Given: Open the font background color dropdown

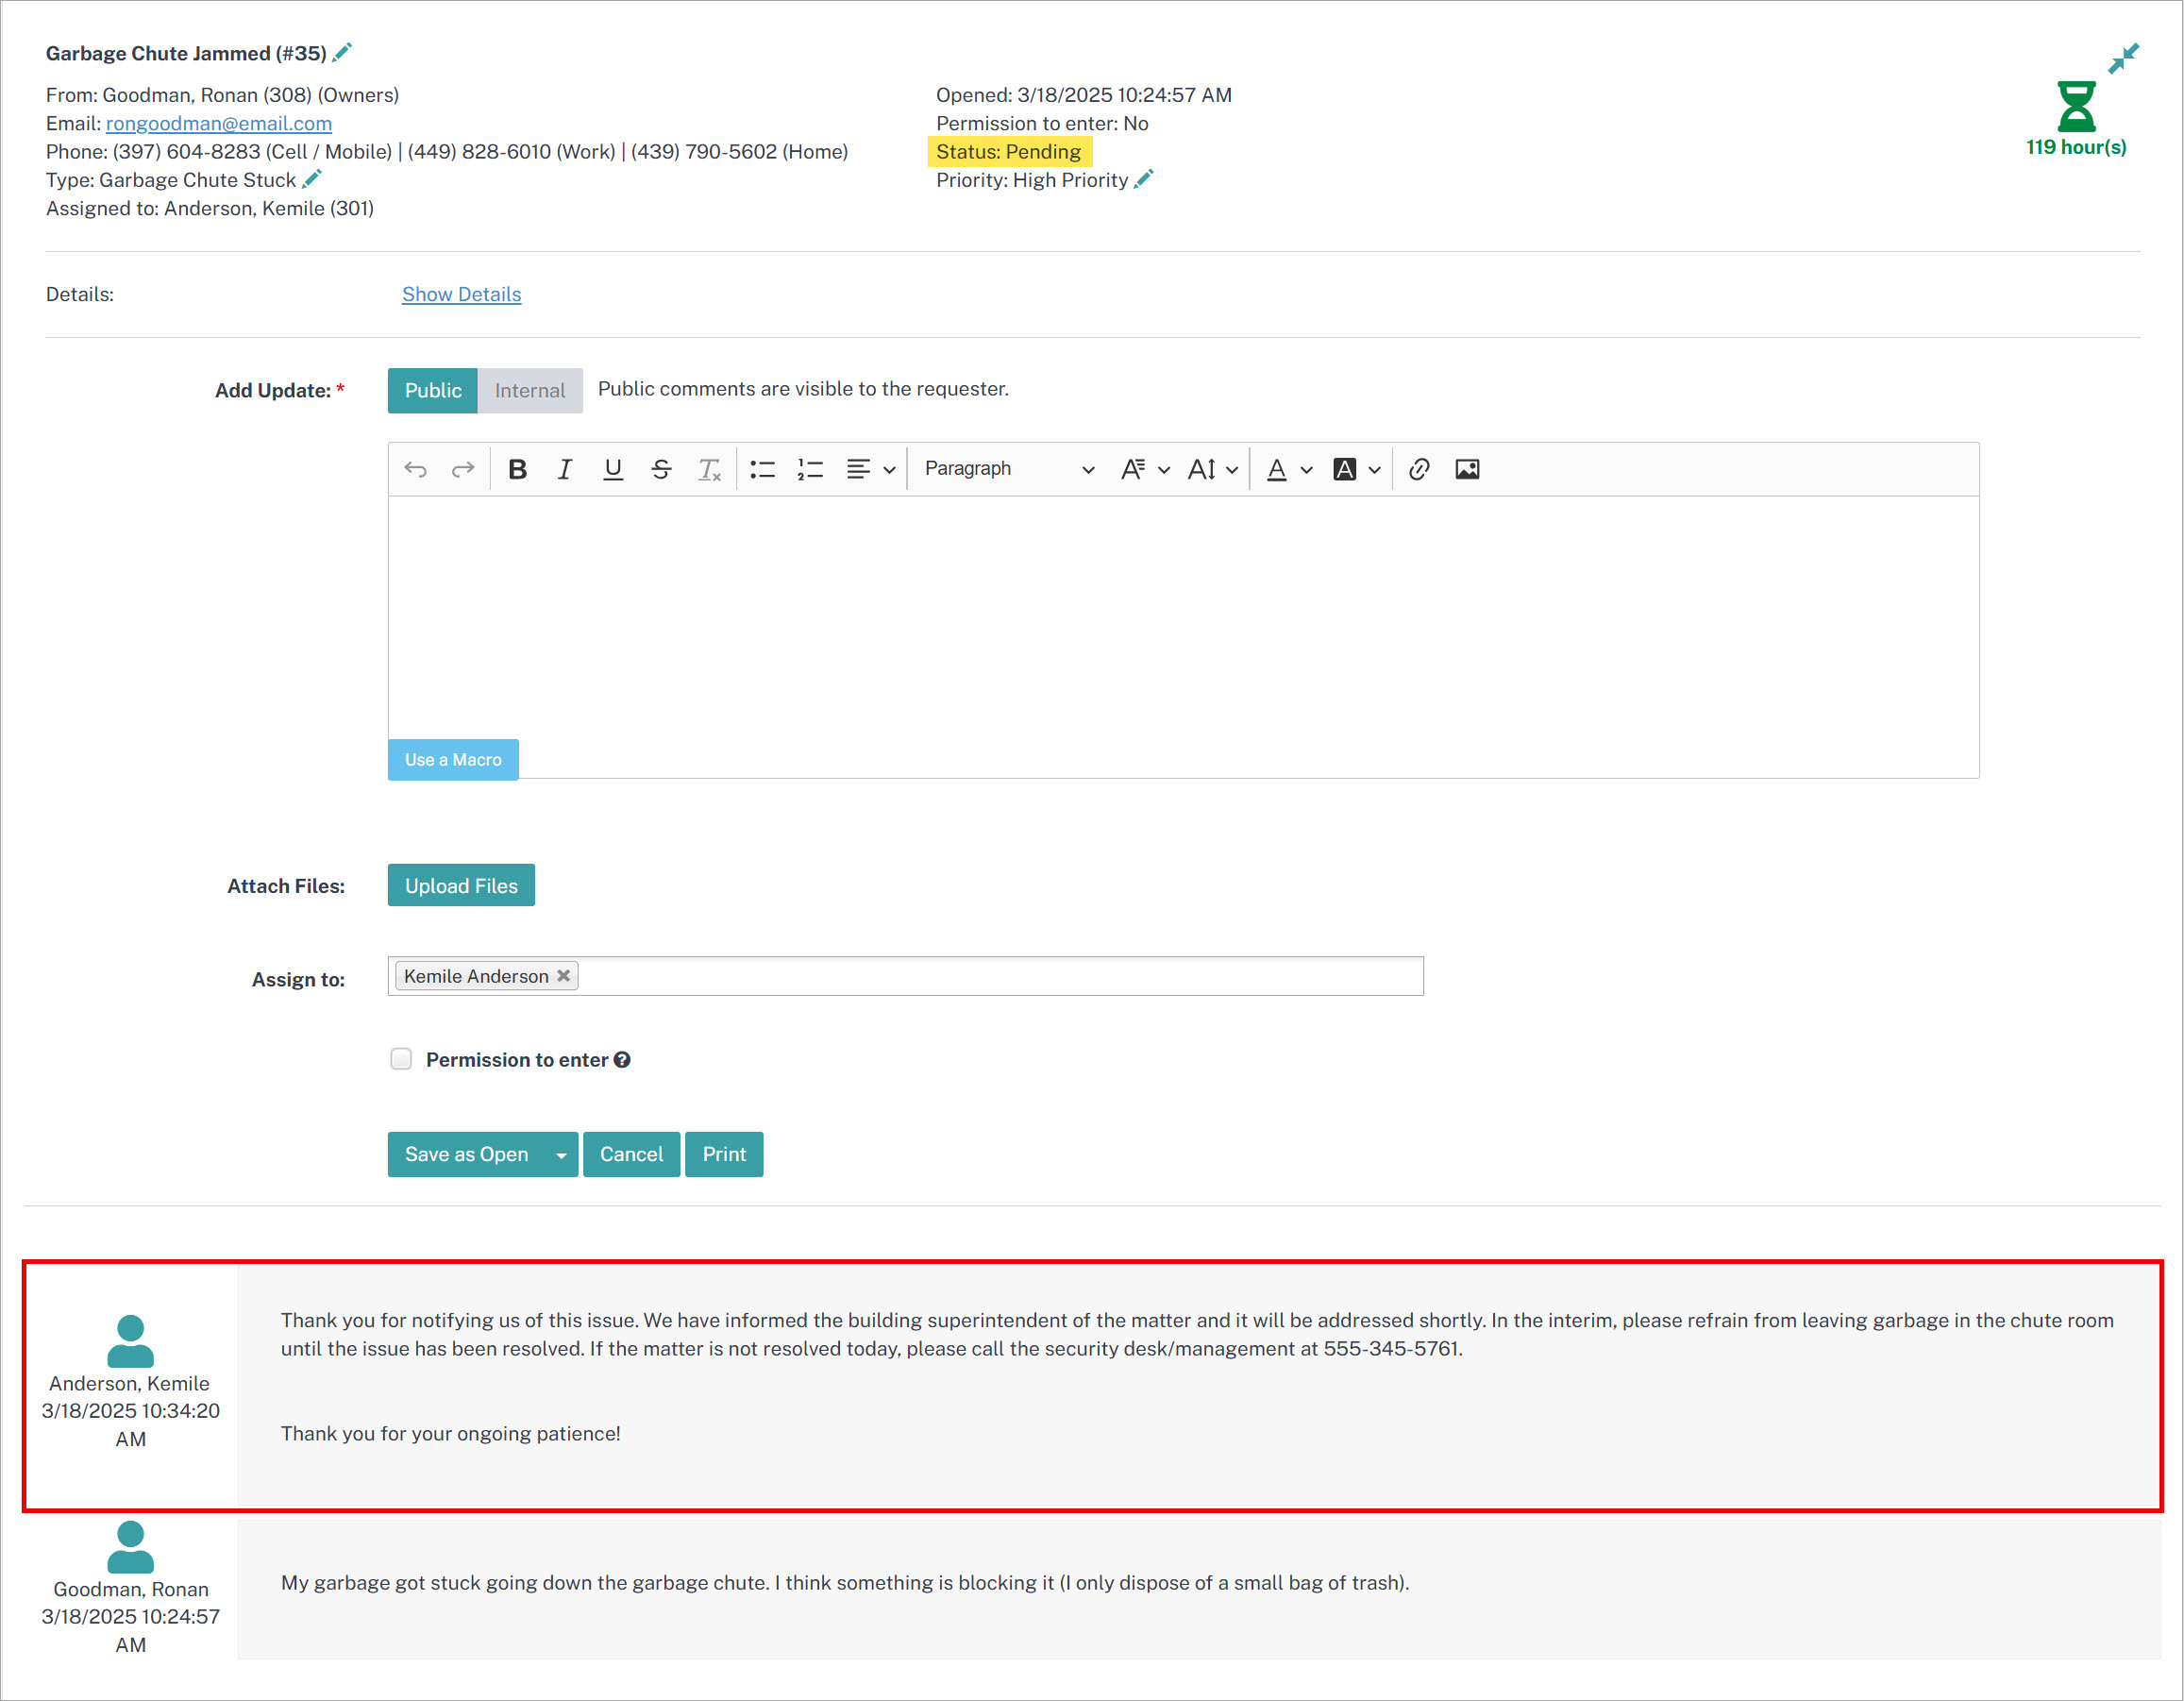Looking at the screenshot, I should click(1357, 469).
